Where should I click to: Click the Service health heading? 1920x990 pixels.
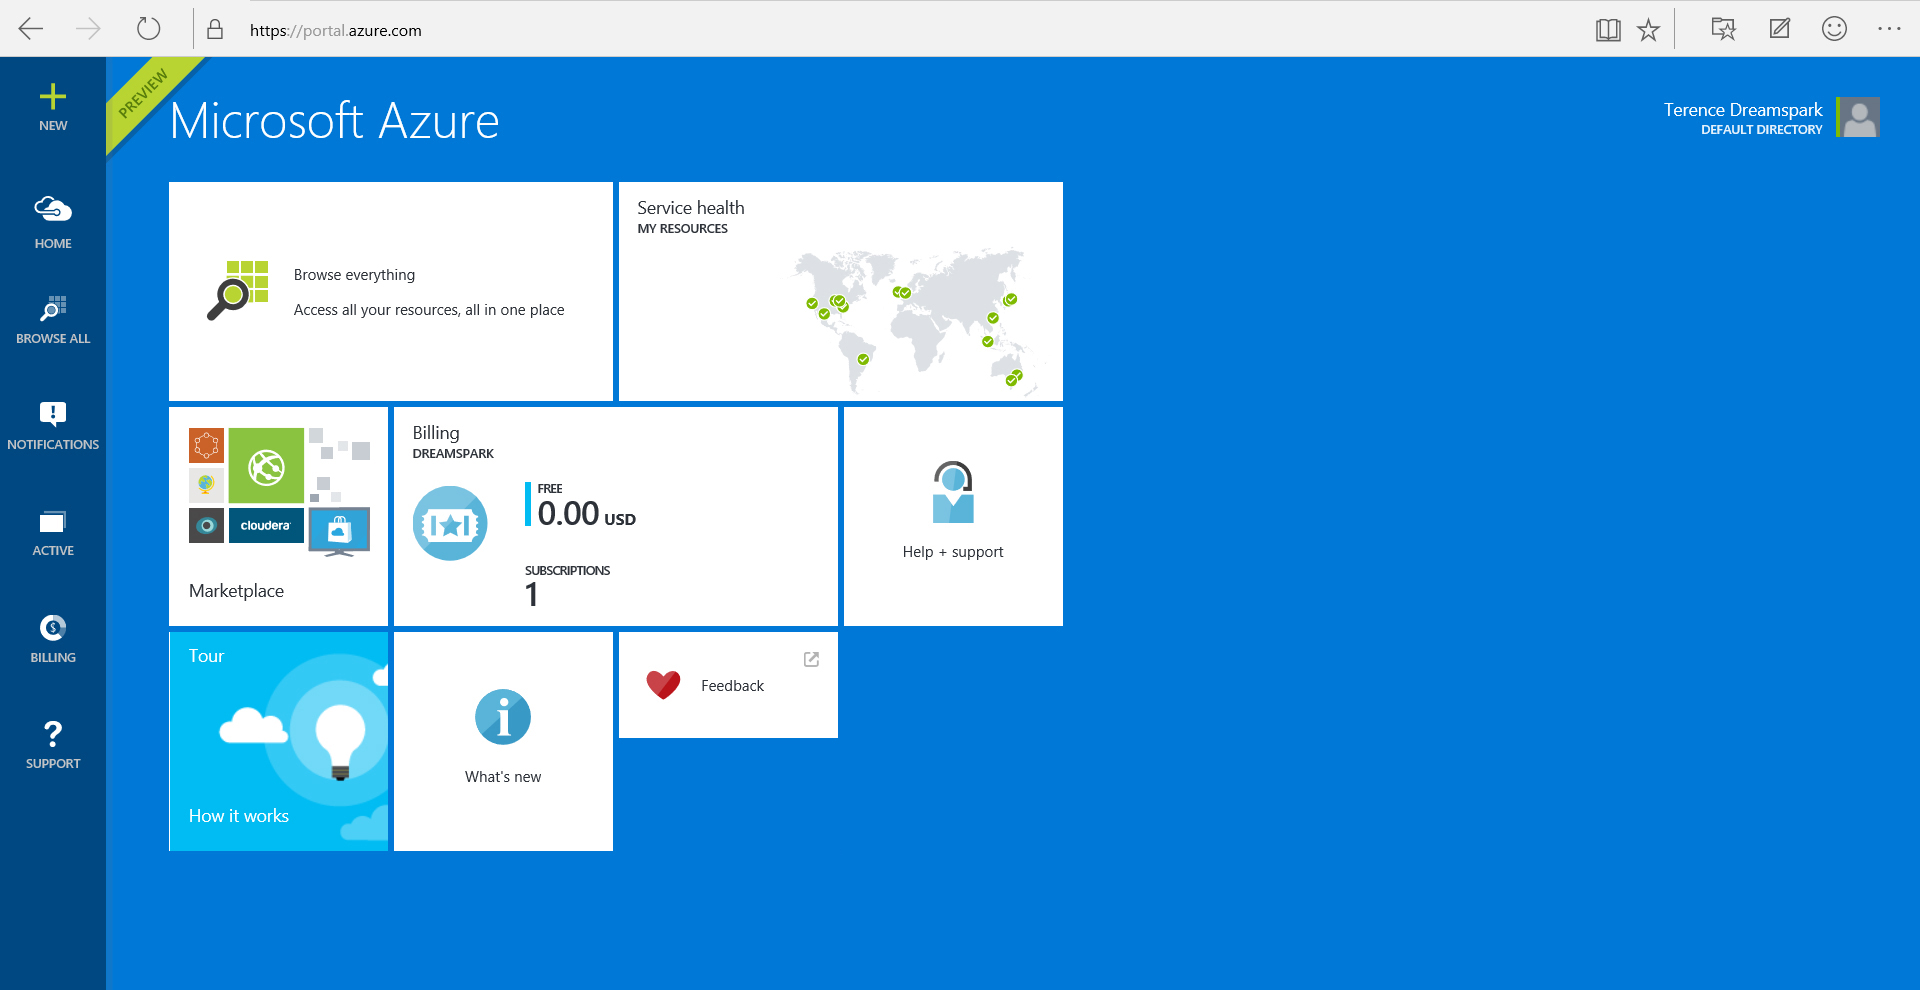coord(691,208)
